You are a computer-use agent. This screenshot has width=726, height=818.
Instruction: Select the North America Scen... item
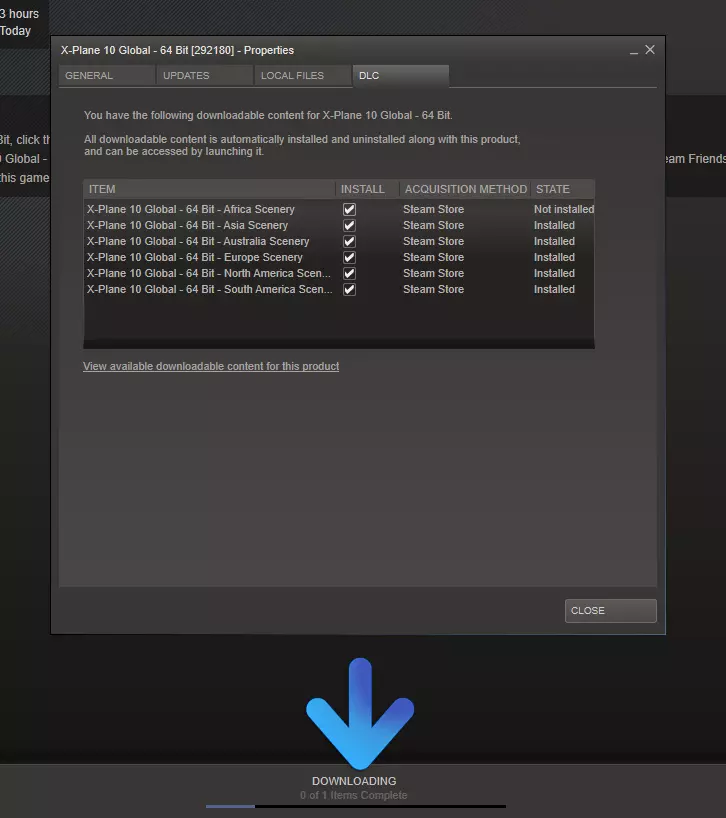(x=209, y=273)
